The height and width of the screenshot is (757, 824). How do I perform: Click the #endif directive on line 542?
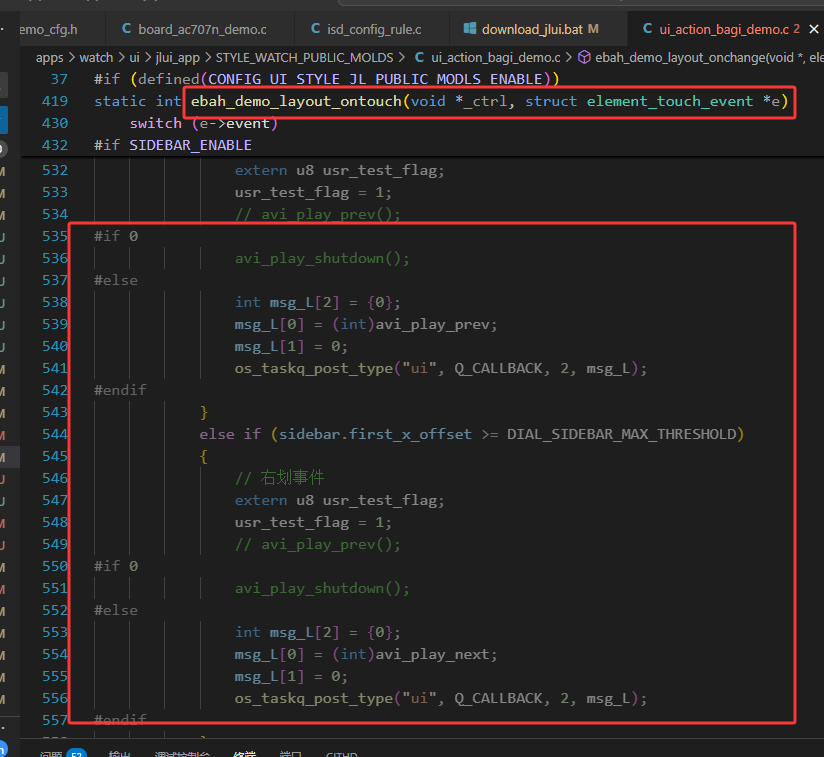120,390
